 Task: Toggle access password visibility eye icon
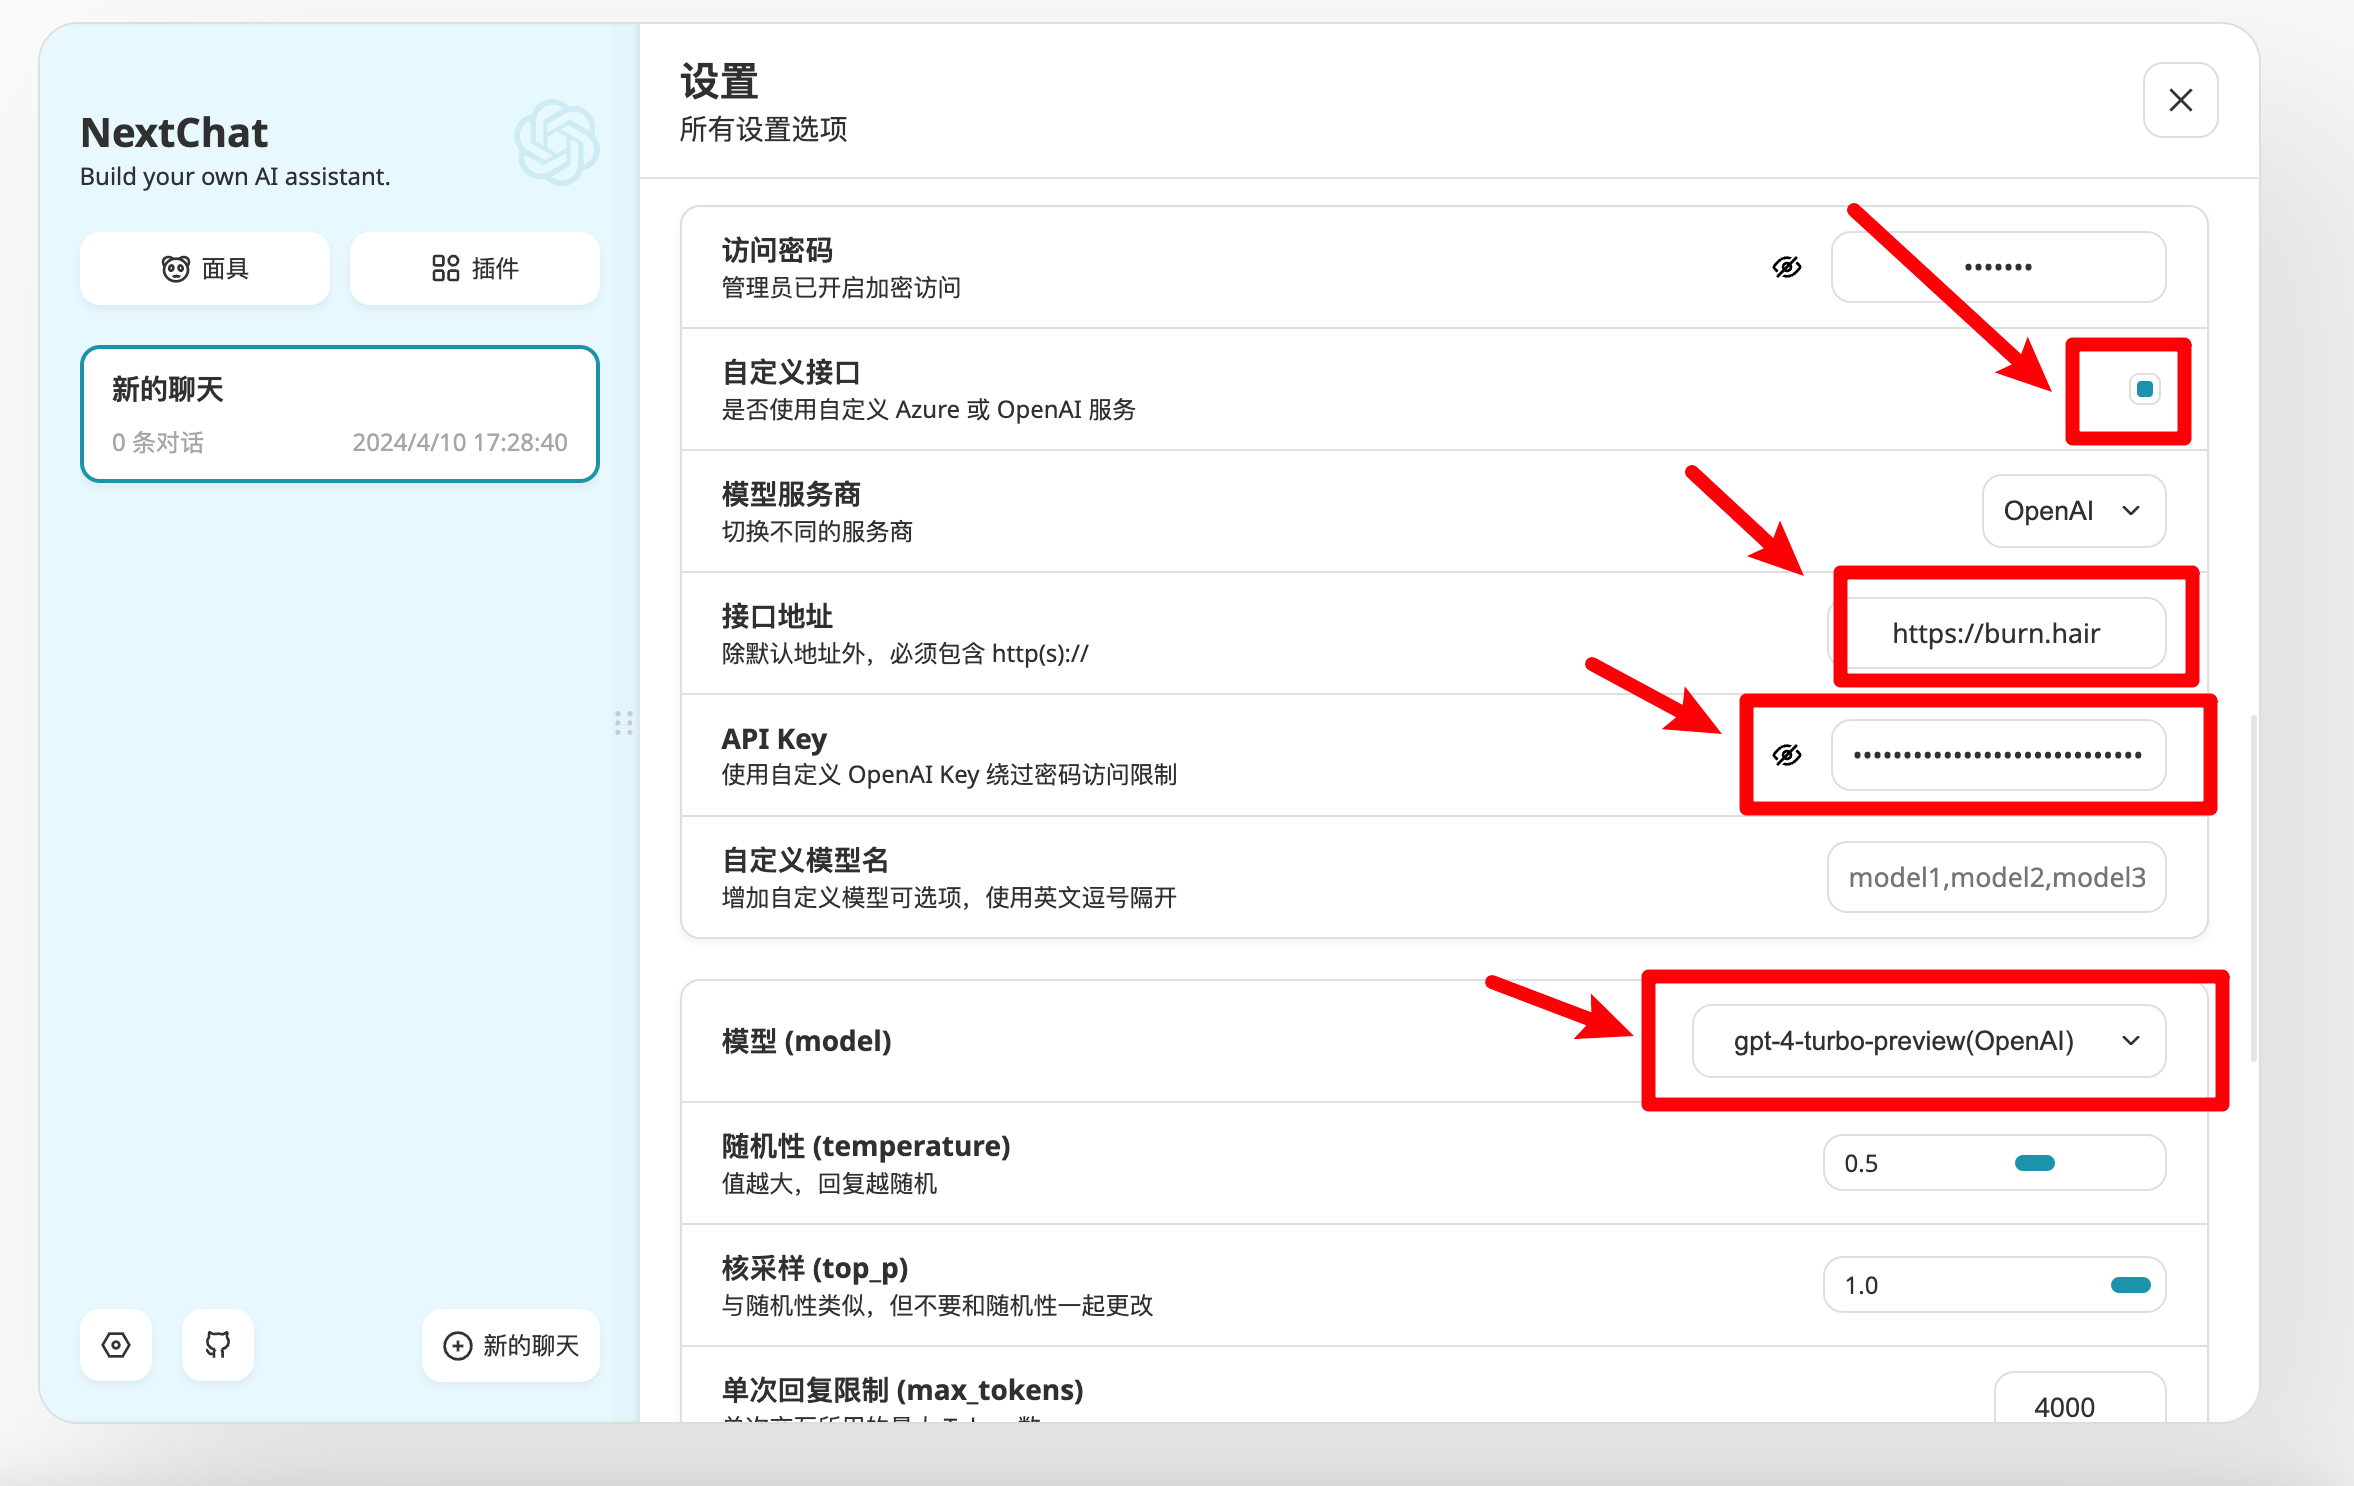pyautogui.click(x=1787, y=267)
